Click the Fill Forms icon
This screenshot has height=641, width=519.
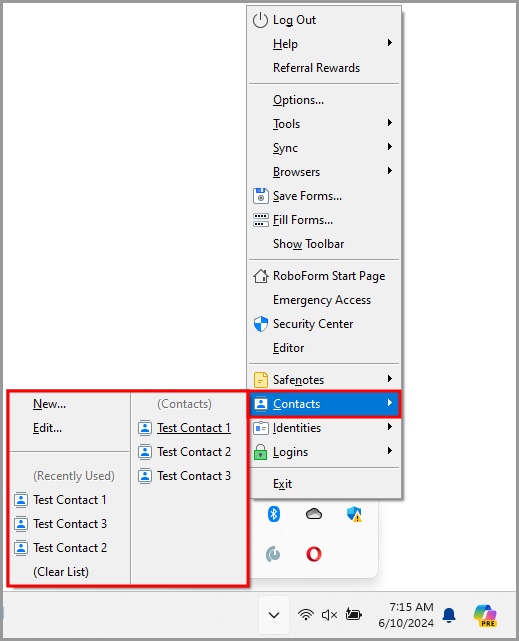[260, 220]
